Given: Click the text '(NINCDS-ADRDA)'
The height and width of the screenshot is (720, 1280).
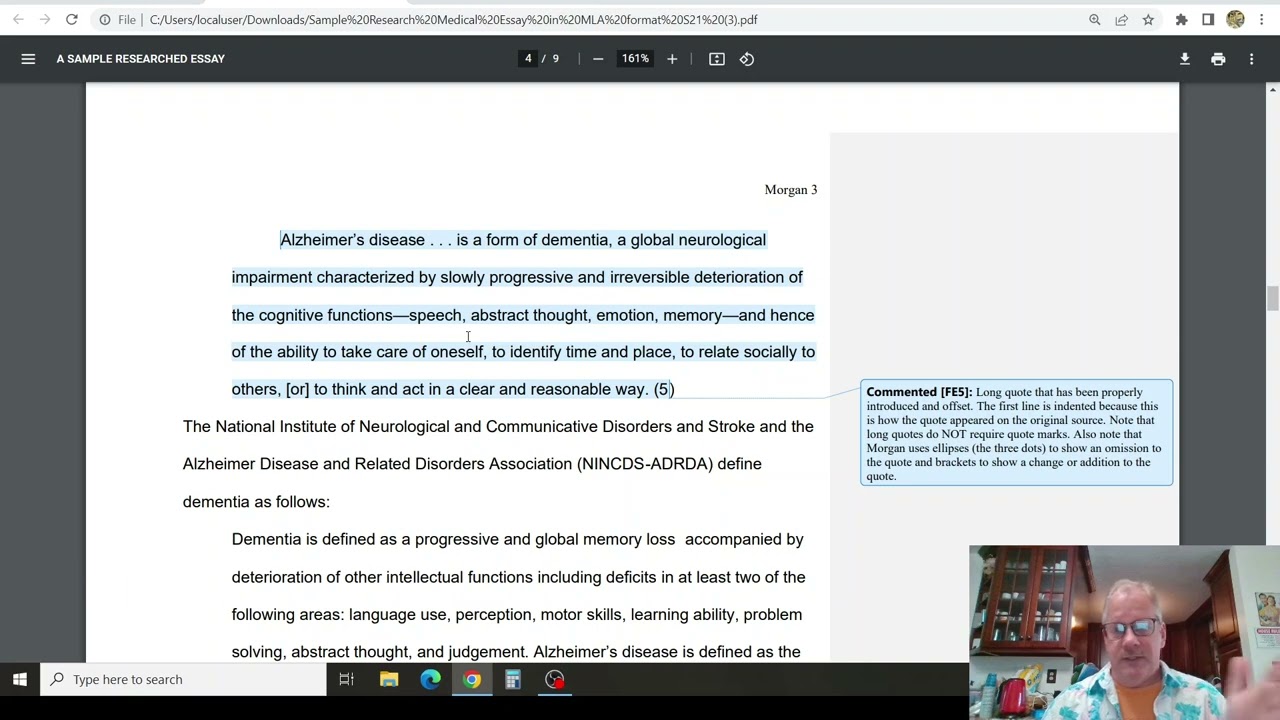Looking at the screenshot, I should 645,464.
